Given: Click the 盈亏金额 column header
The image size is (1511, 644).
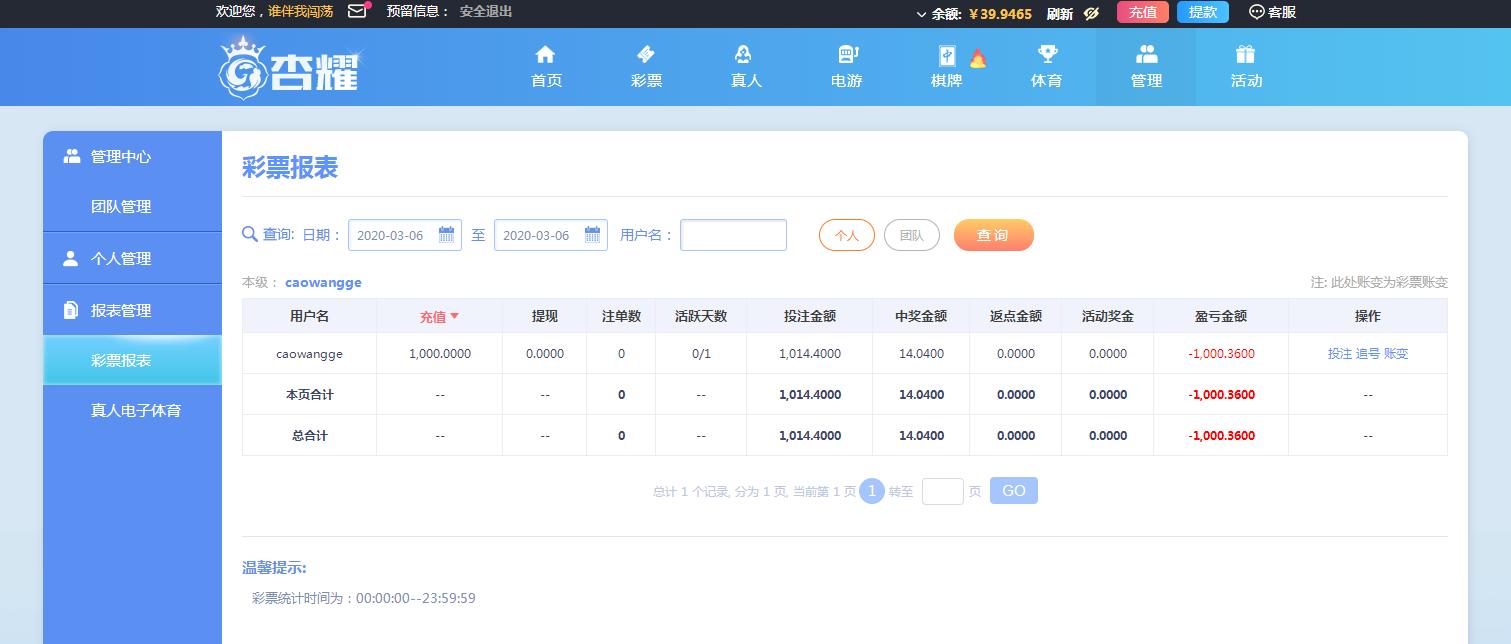Looking at the screenshot, I should coord(1221,316).
